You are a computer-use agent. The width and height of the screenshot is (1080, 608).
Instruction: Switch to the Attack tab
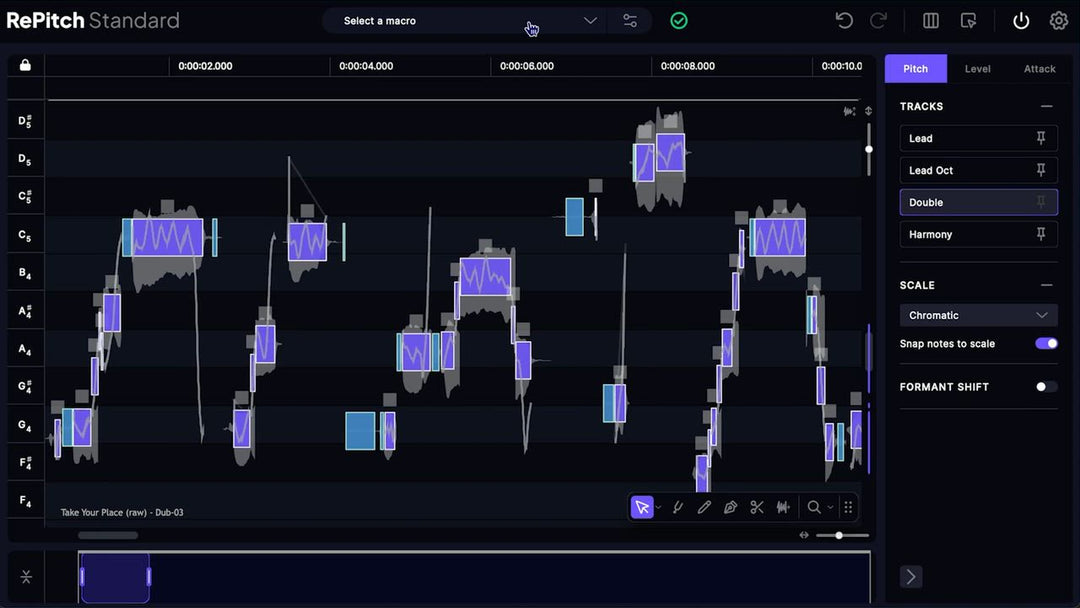coord(1039,69)
